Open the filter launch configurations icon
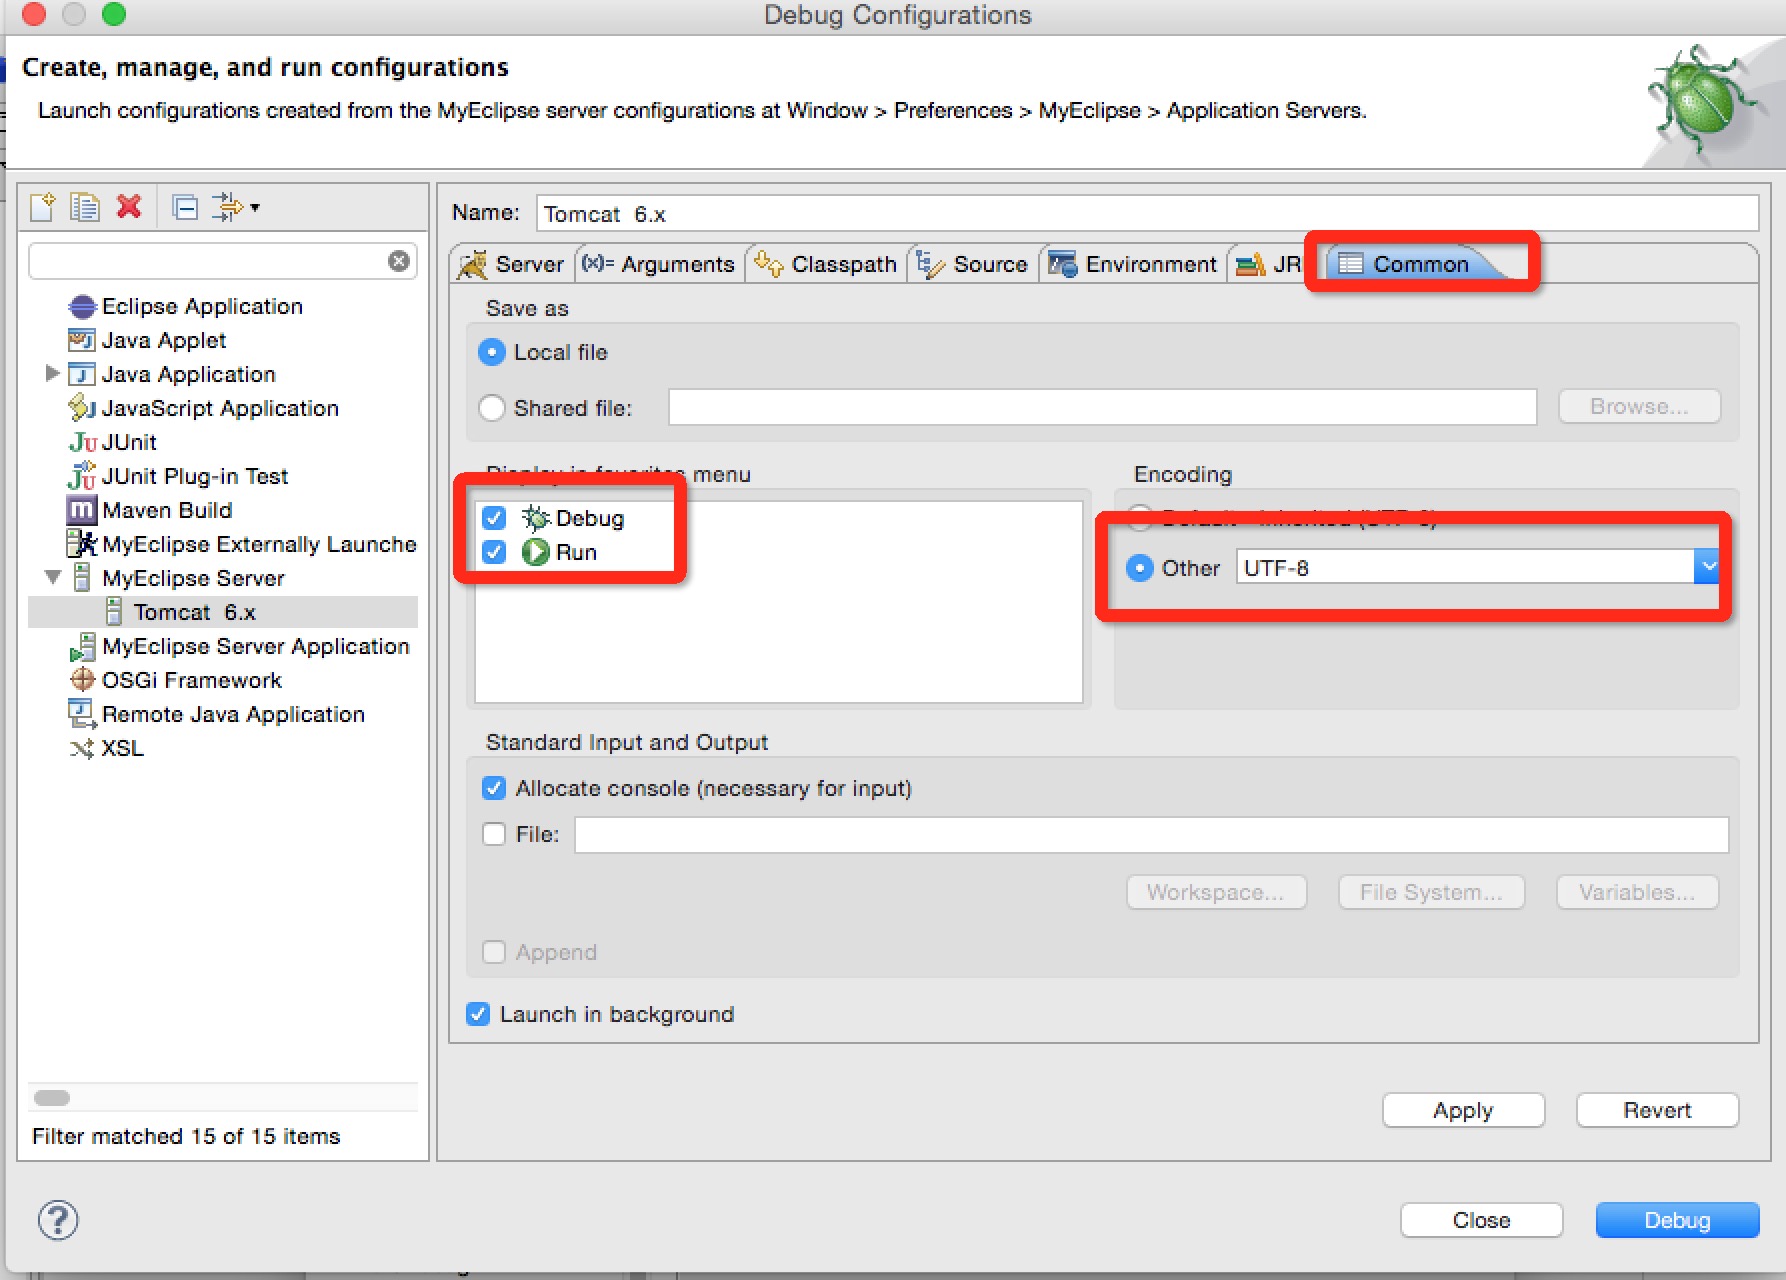The width and height of the screenshot is (1786, 1280). click(x=228, y=207)
